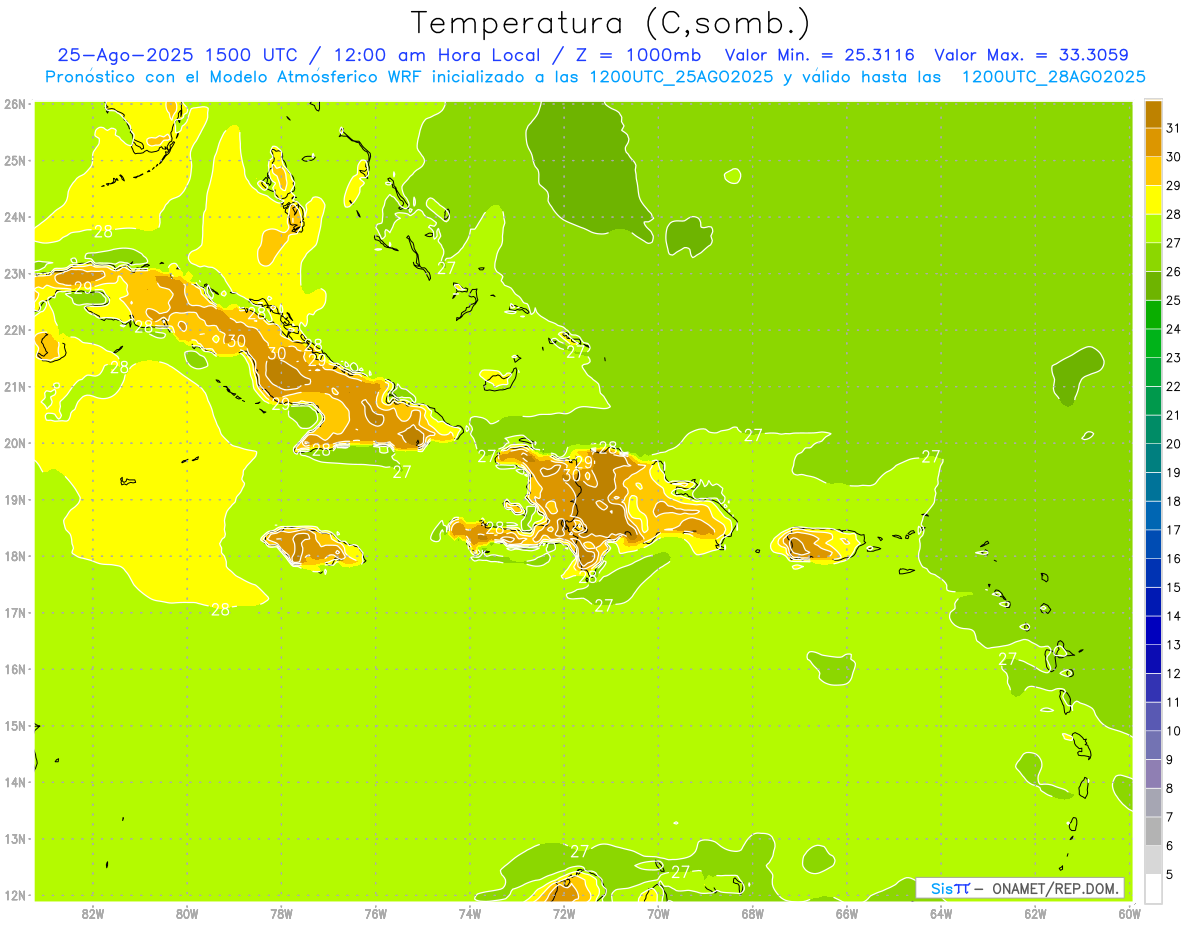Click "Valor Max. = 33.3059"
1200x927 pixels.
pos(1030,55)
